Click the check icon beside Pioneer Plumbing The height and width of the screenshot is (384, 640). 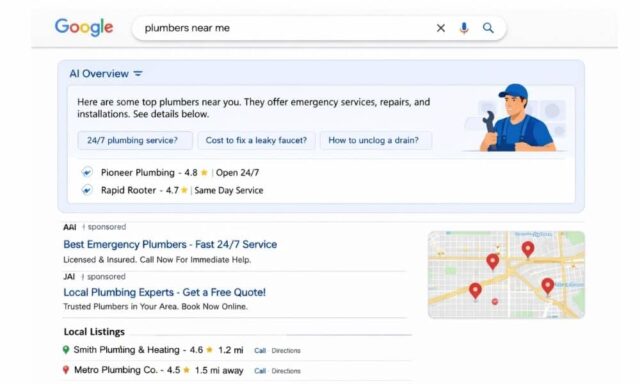pos(87,172)
